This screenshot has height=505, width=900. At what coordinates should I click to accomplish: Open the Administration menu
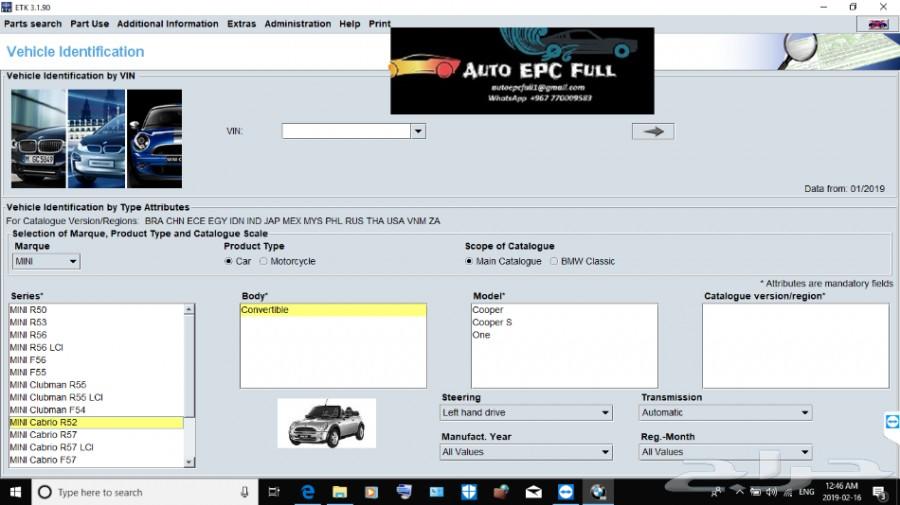[x=297, y=24]
